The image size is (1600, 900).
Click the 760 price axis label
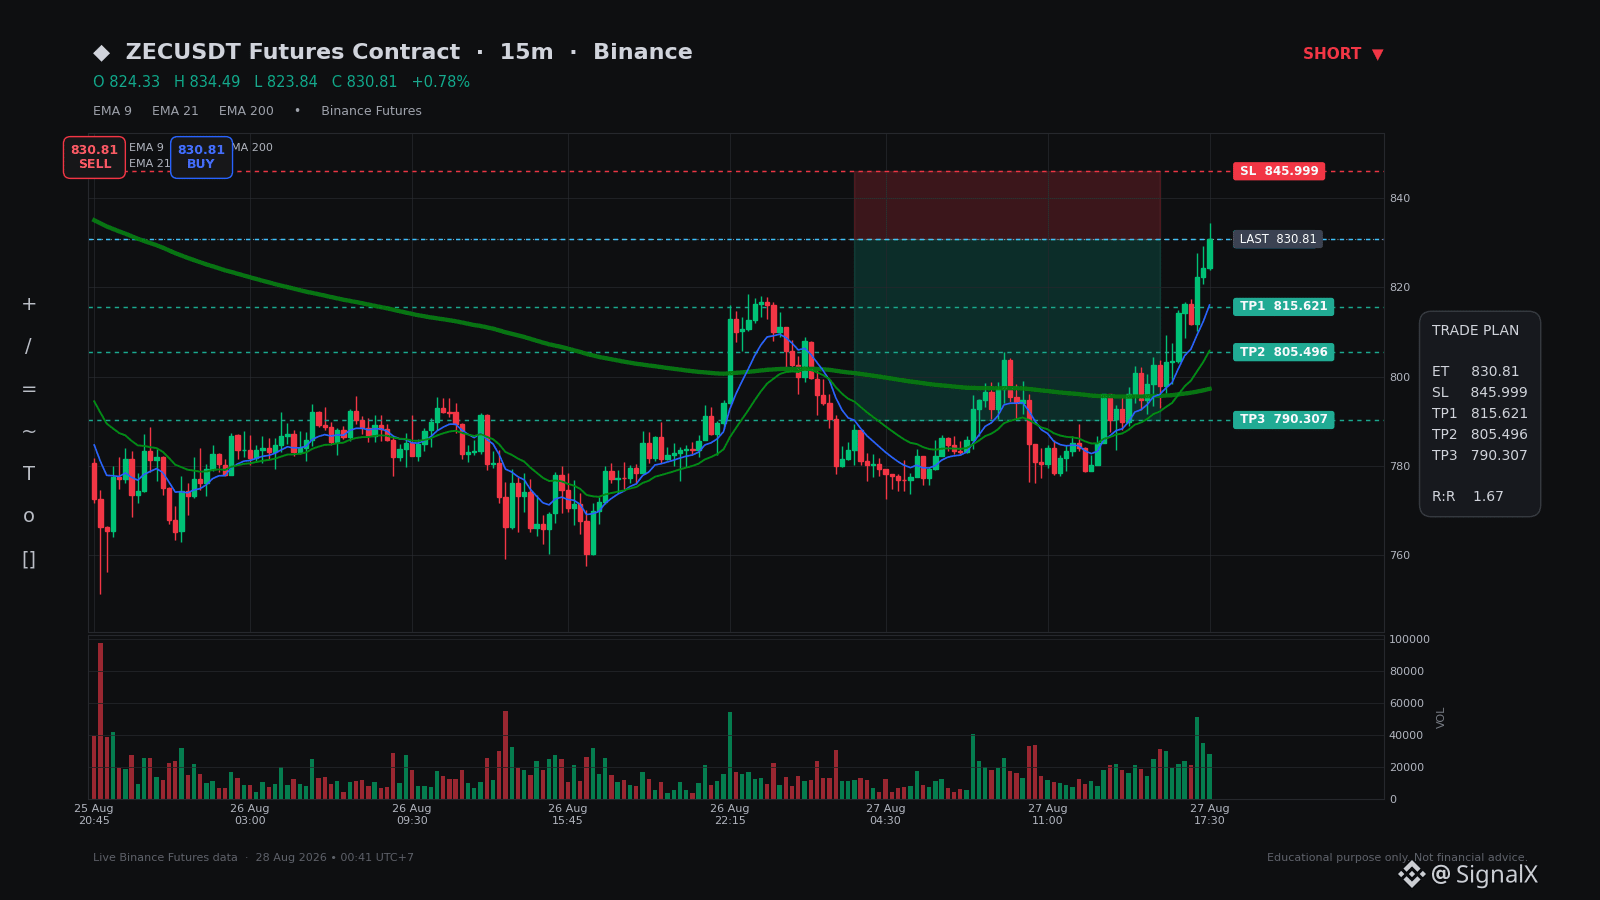pos(1400,556)
